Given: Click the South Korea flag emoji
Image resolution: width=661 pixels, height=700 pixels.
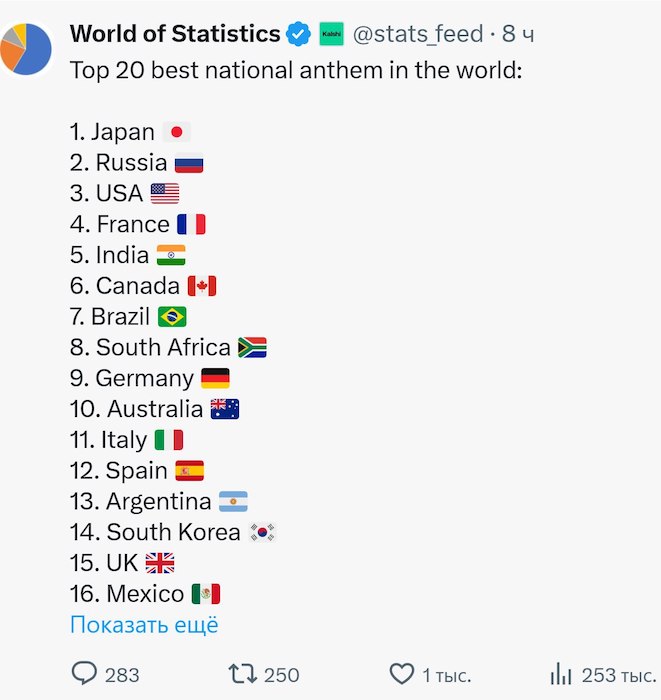Looking at the screenshot, I should point(262,533).
